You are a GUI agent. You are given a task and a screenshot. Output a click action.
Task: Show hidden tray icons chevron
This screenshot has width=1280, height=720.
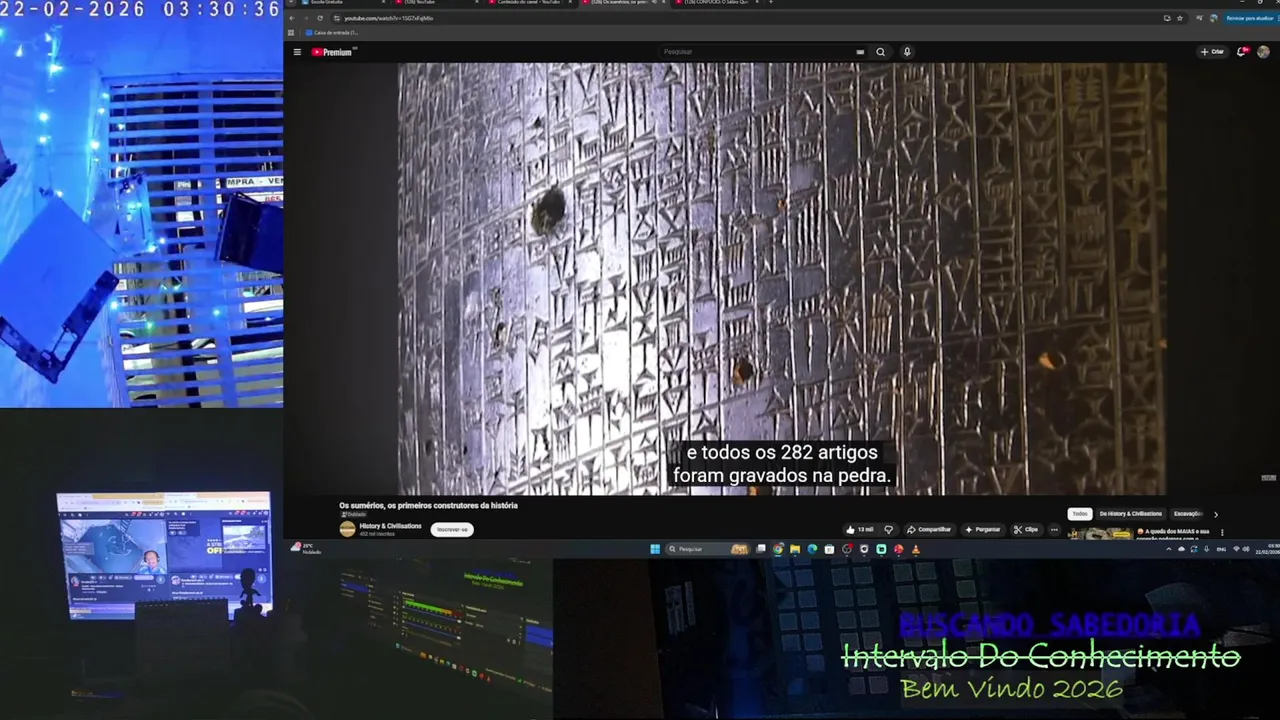(1169, 549)
